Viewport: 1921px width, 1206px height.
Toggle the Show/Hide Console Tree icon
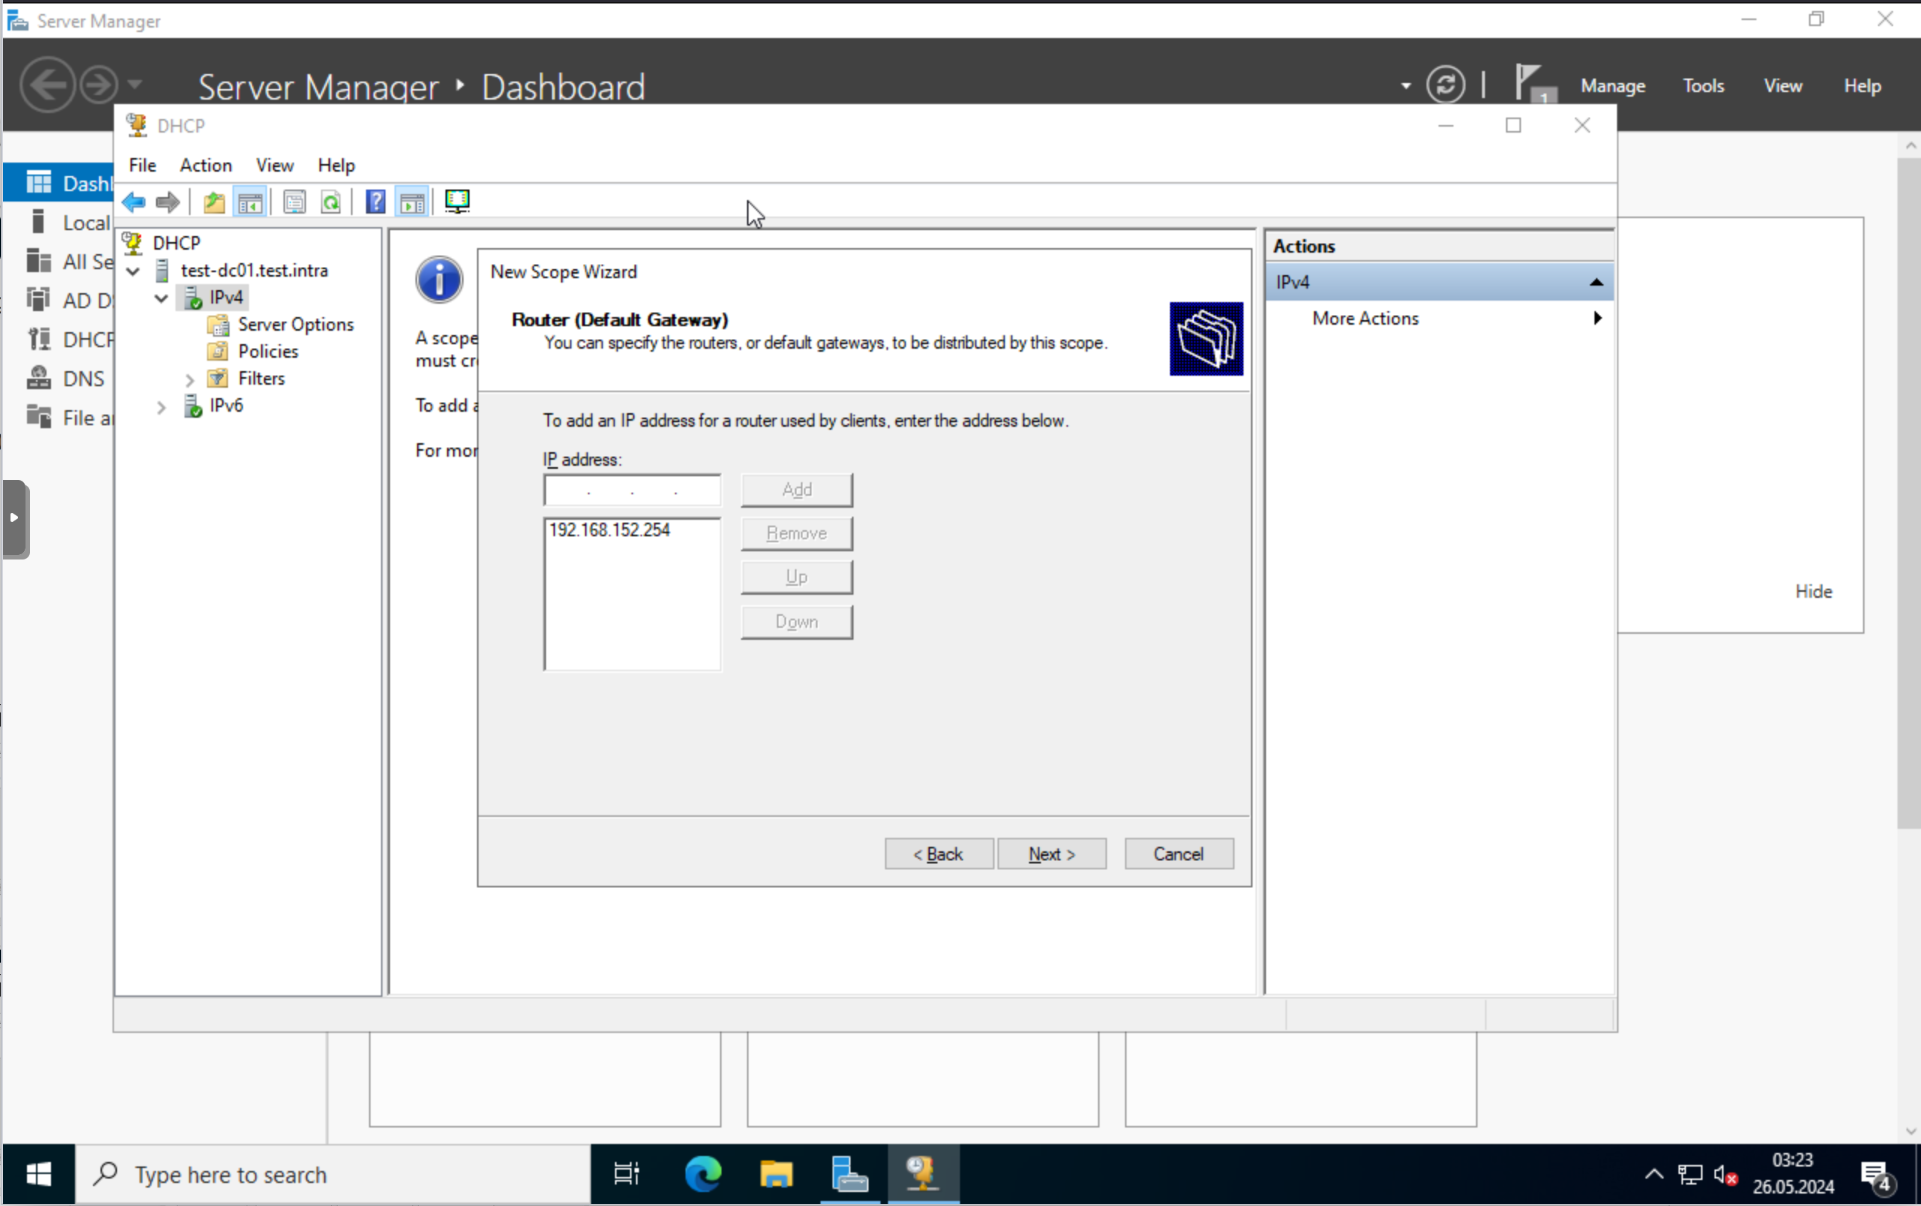point(250,202)
